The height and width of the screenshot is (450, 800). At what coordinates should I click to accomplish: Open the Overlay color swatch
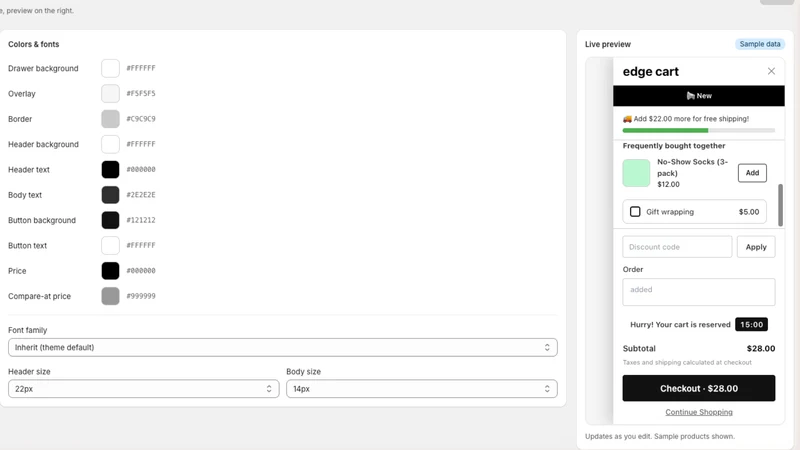[x=110, y=93]
